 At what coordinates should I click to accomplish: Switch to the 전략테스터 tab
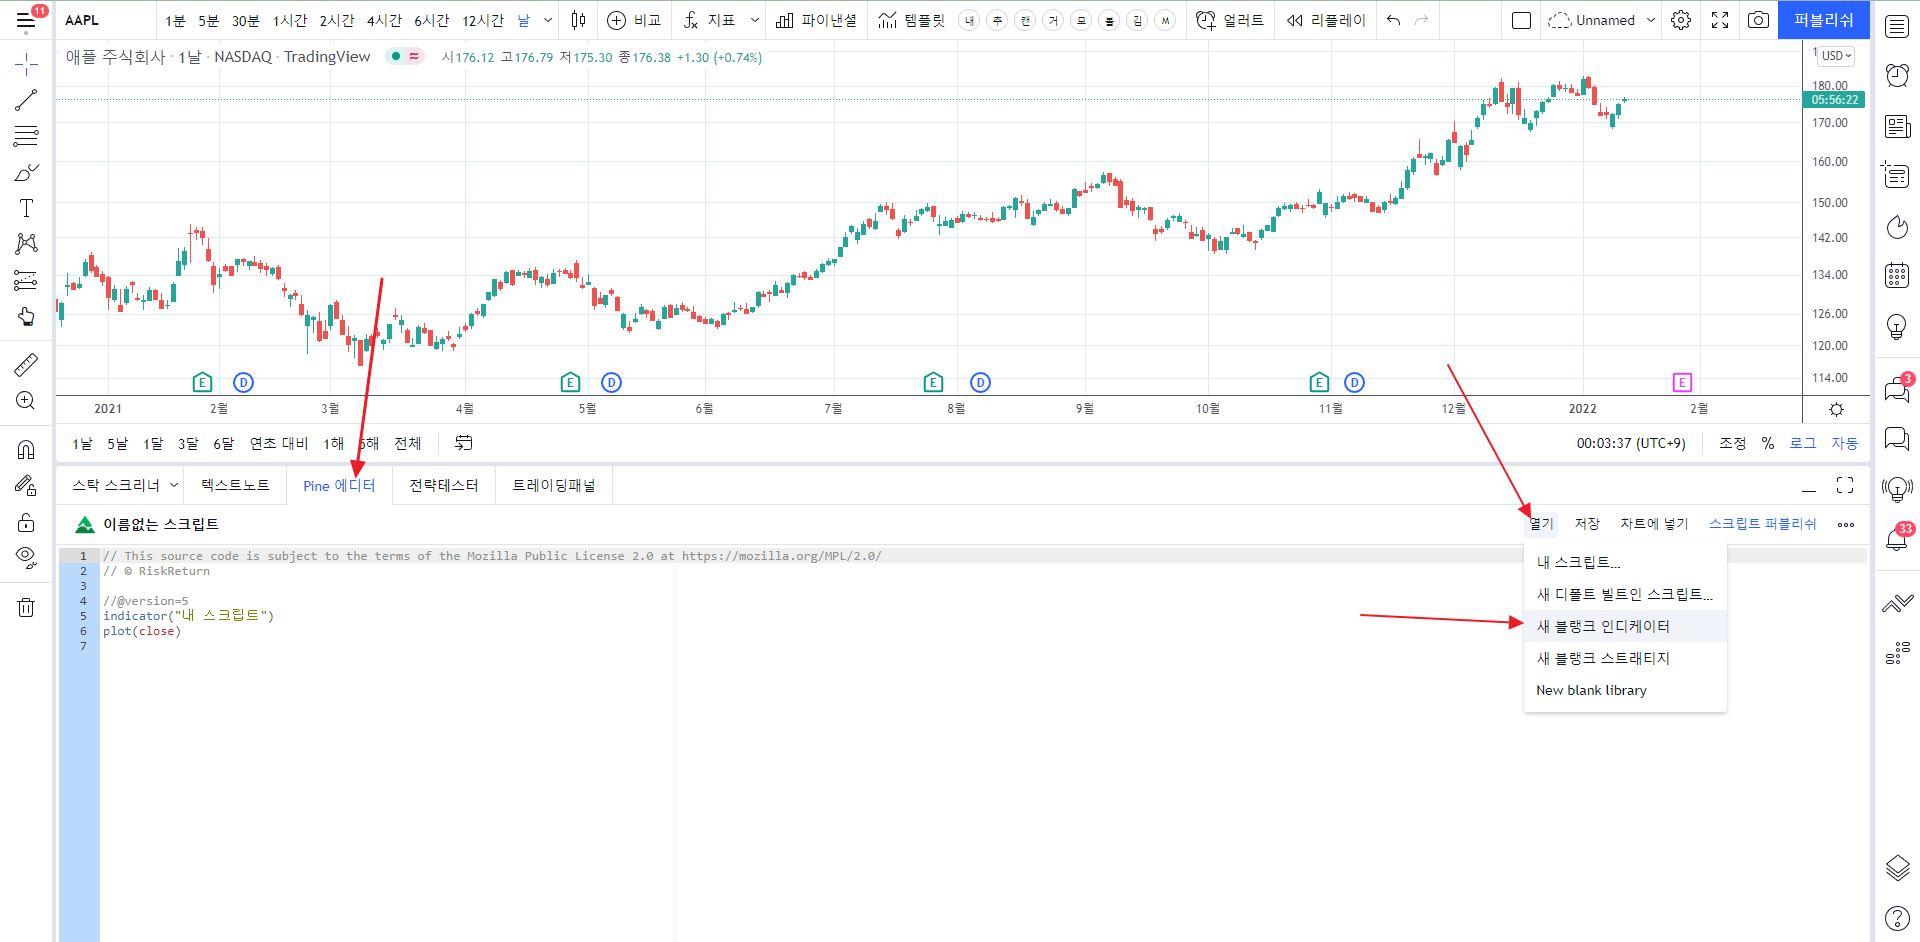click(x=444, y=485)
